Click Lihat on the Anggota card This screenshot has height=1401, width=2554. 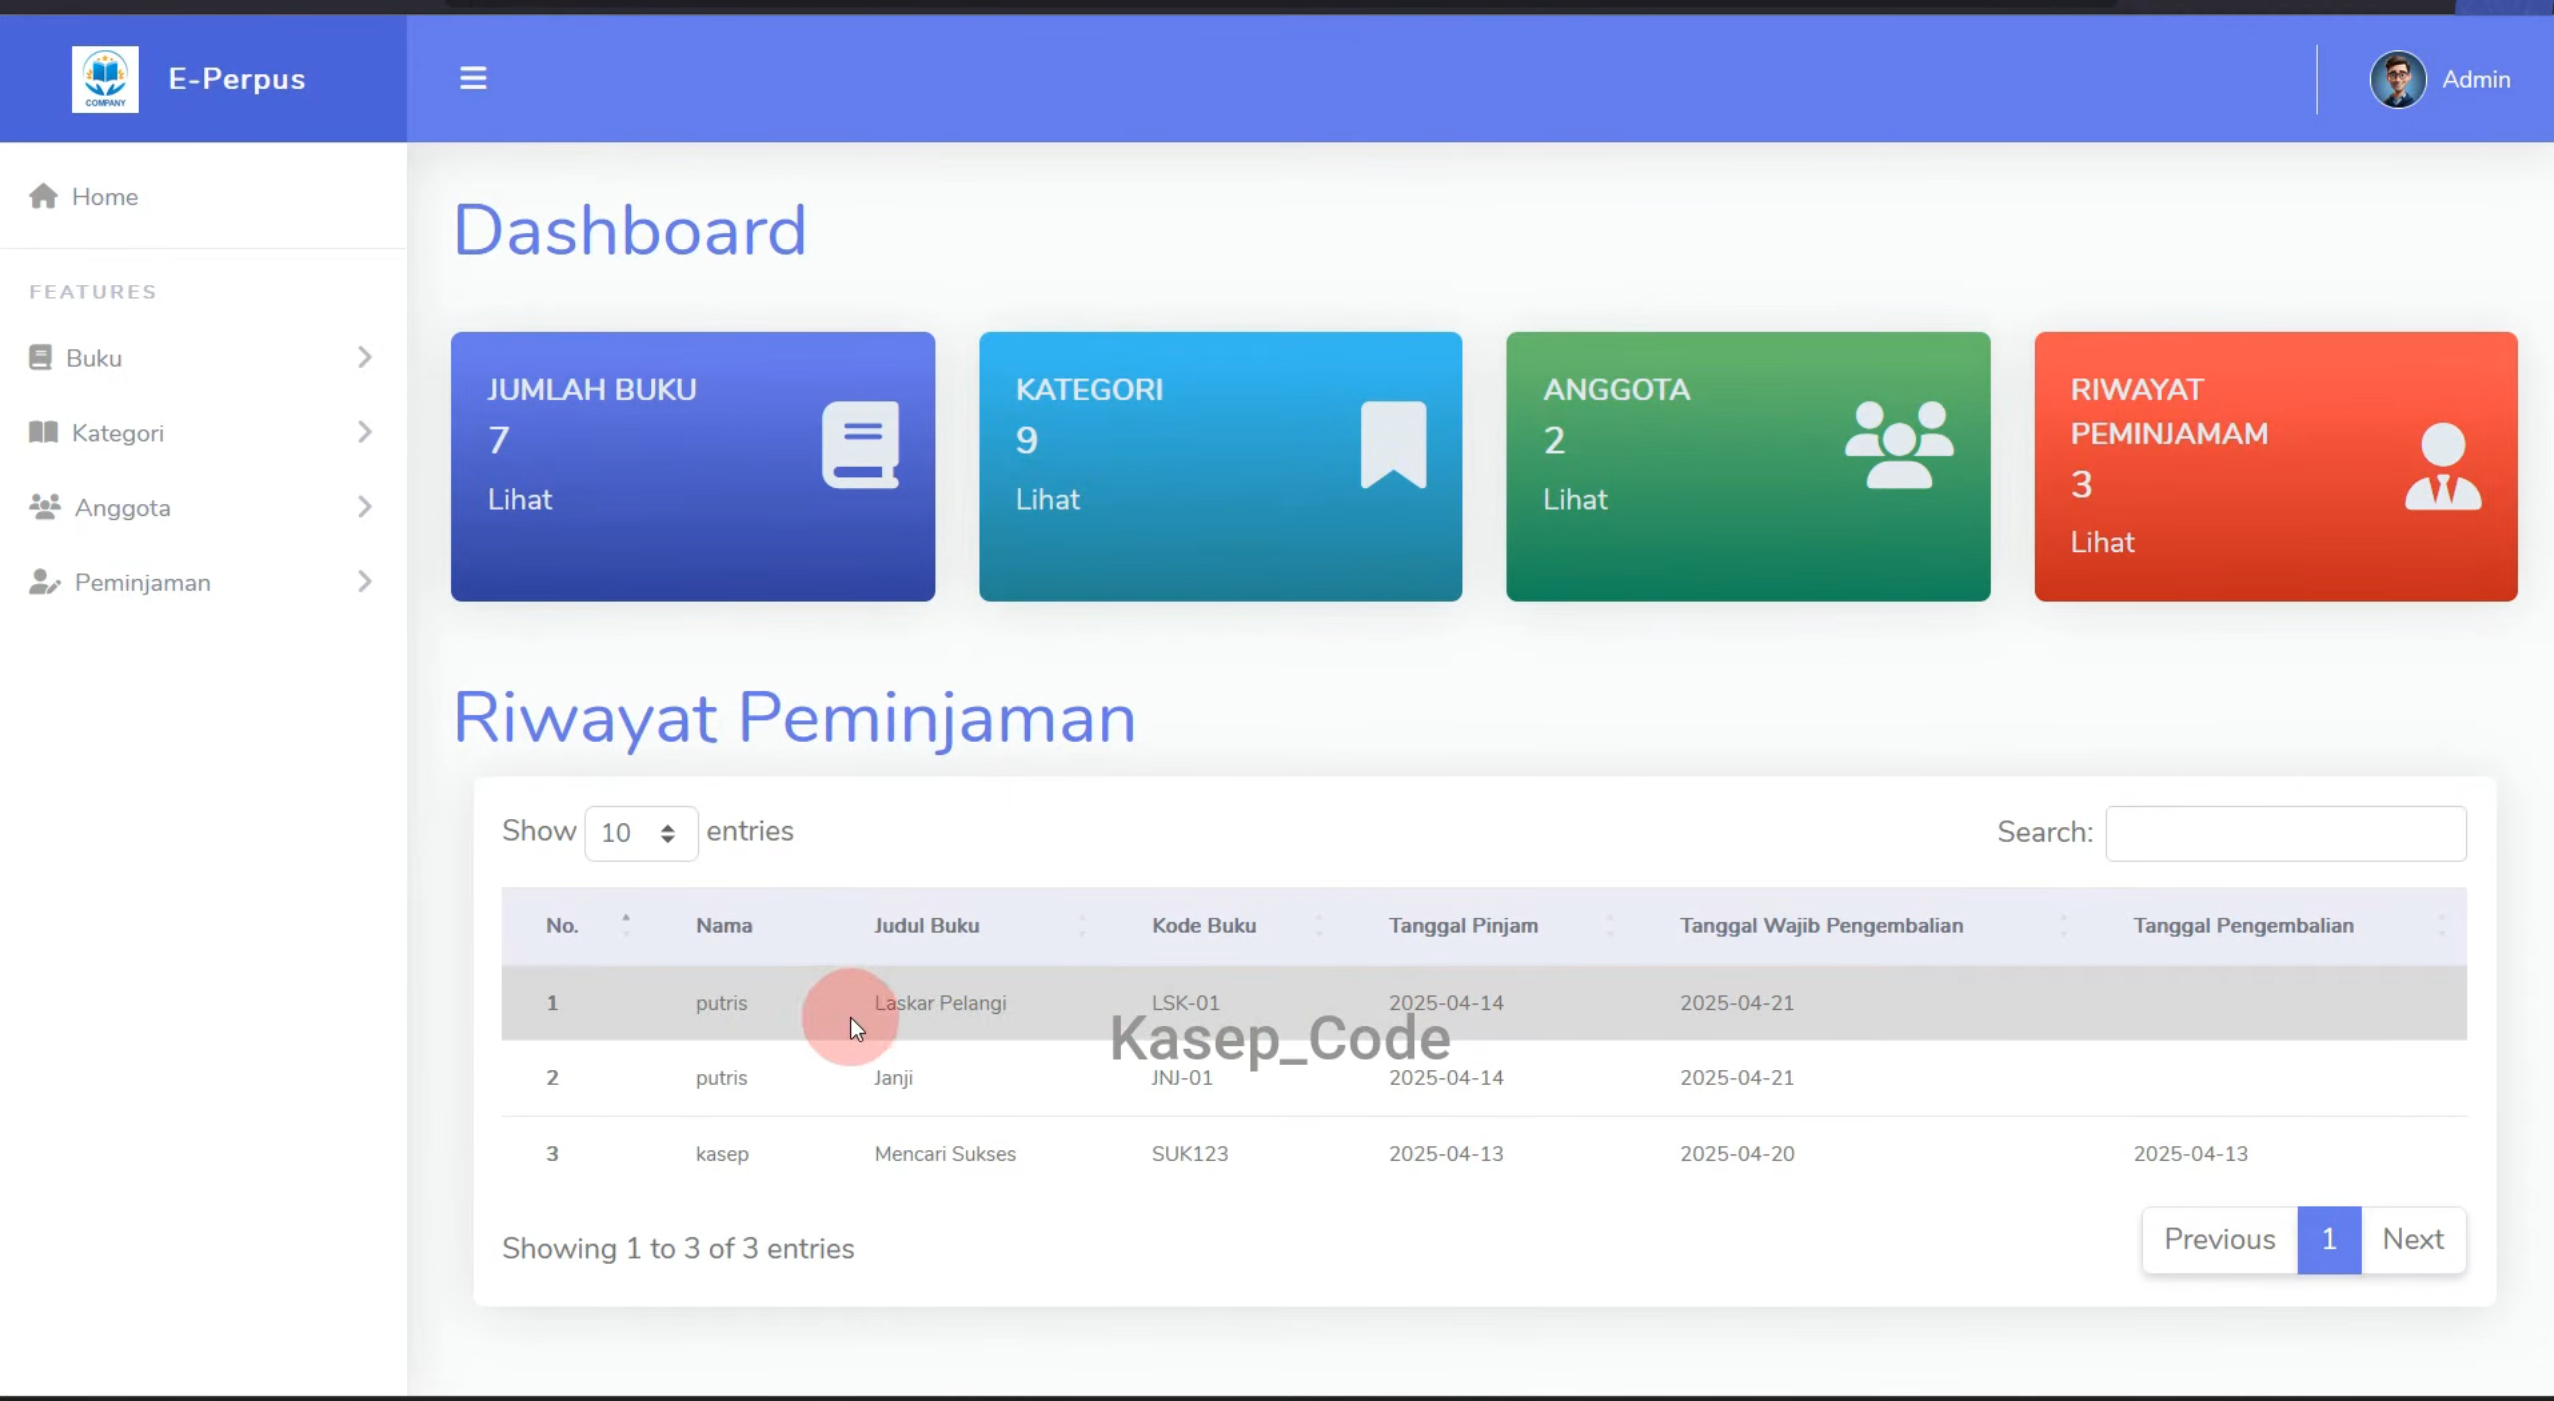point(1575,500)
